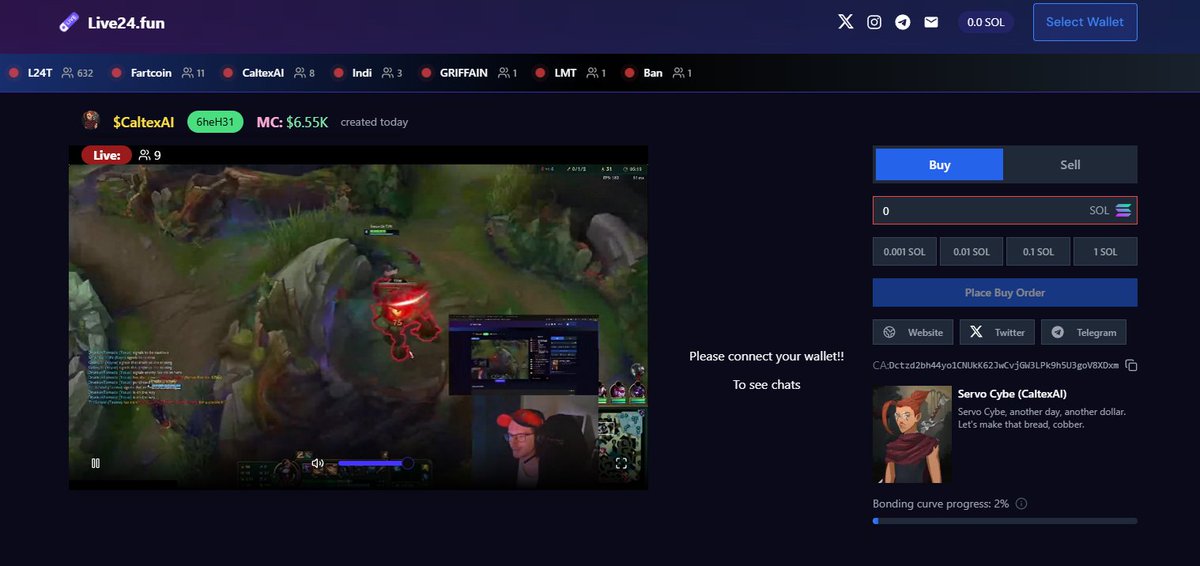The image size is (1200, 566).
Task: Enter fullscreen on the video player
Action: 621,463
